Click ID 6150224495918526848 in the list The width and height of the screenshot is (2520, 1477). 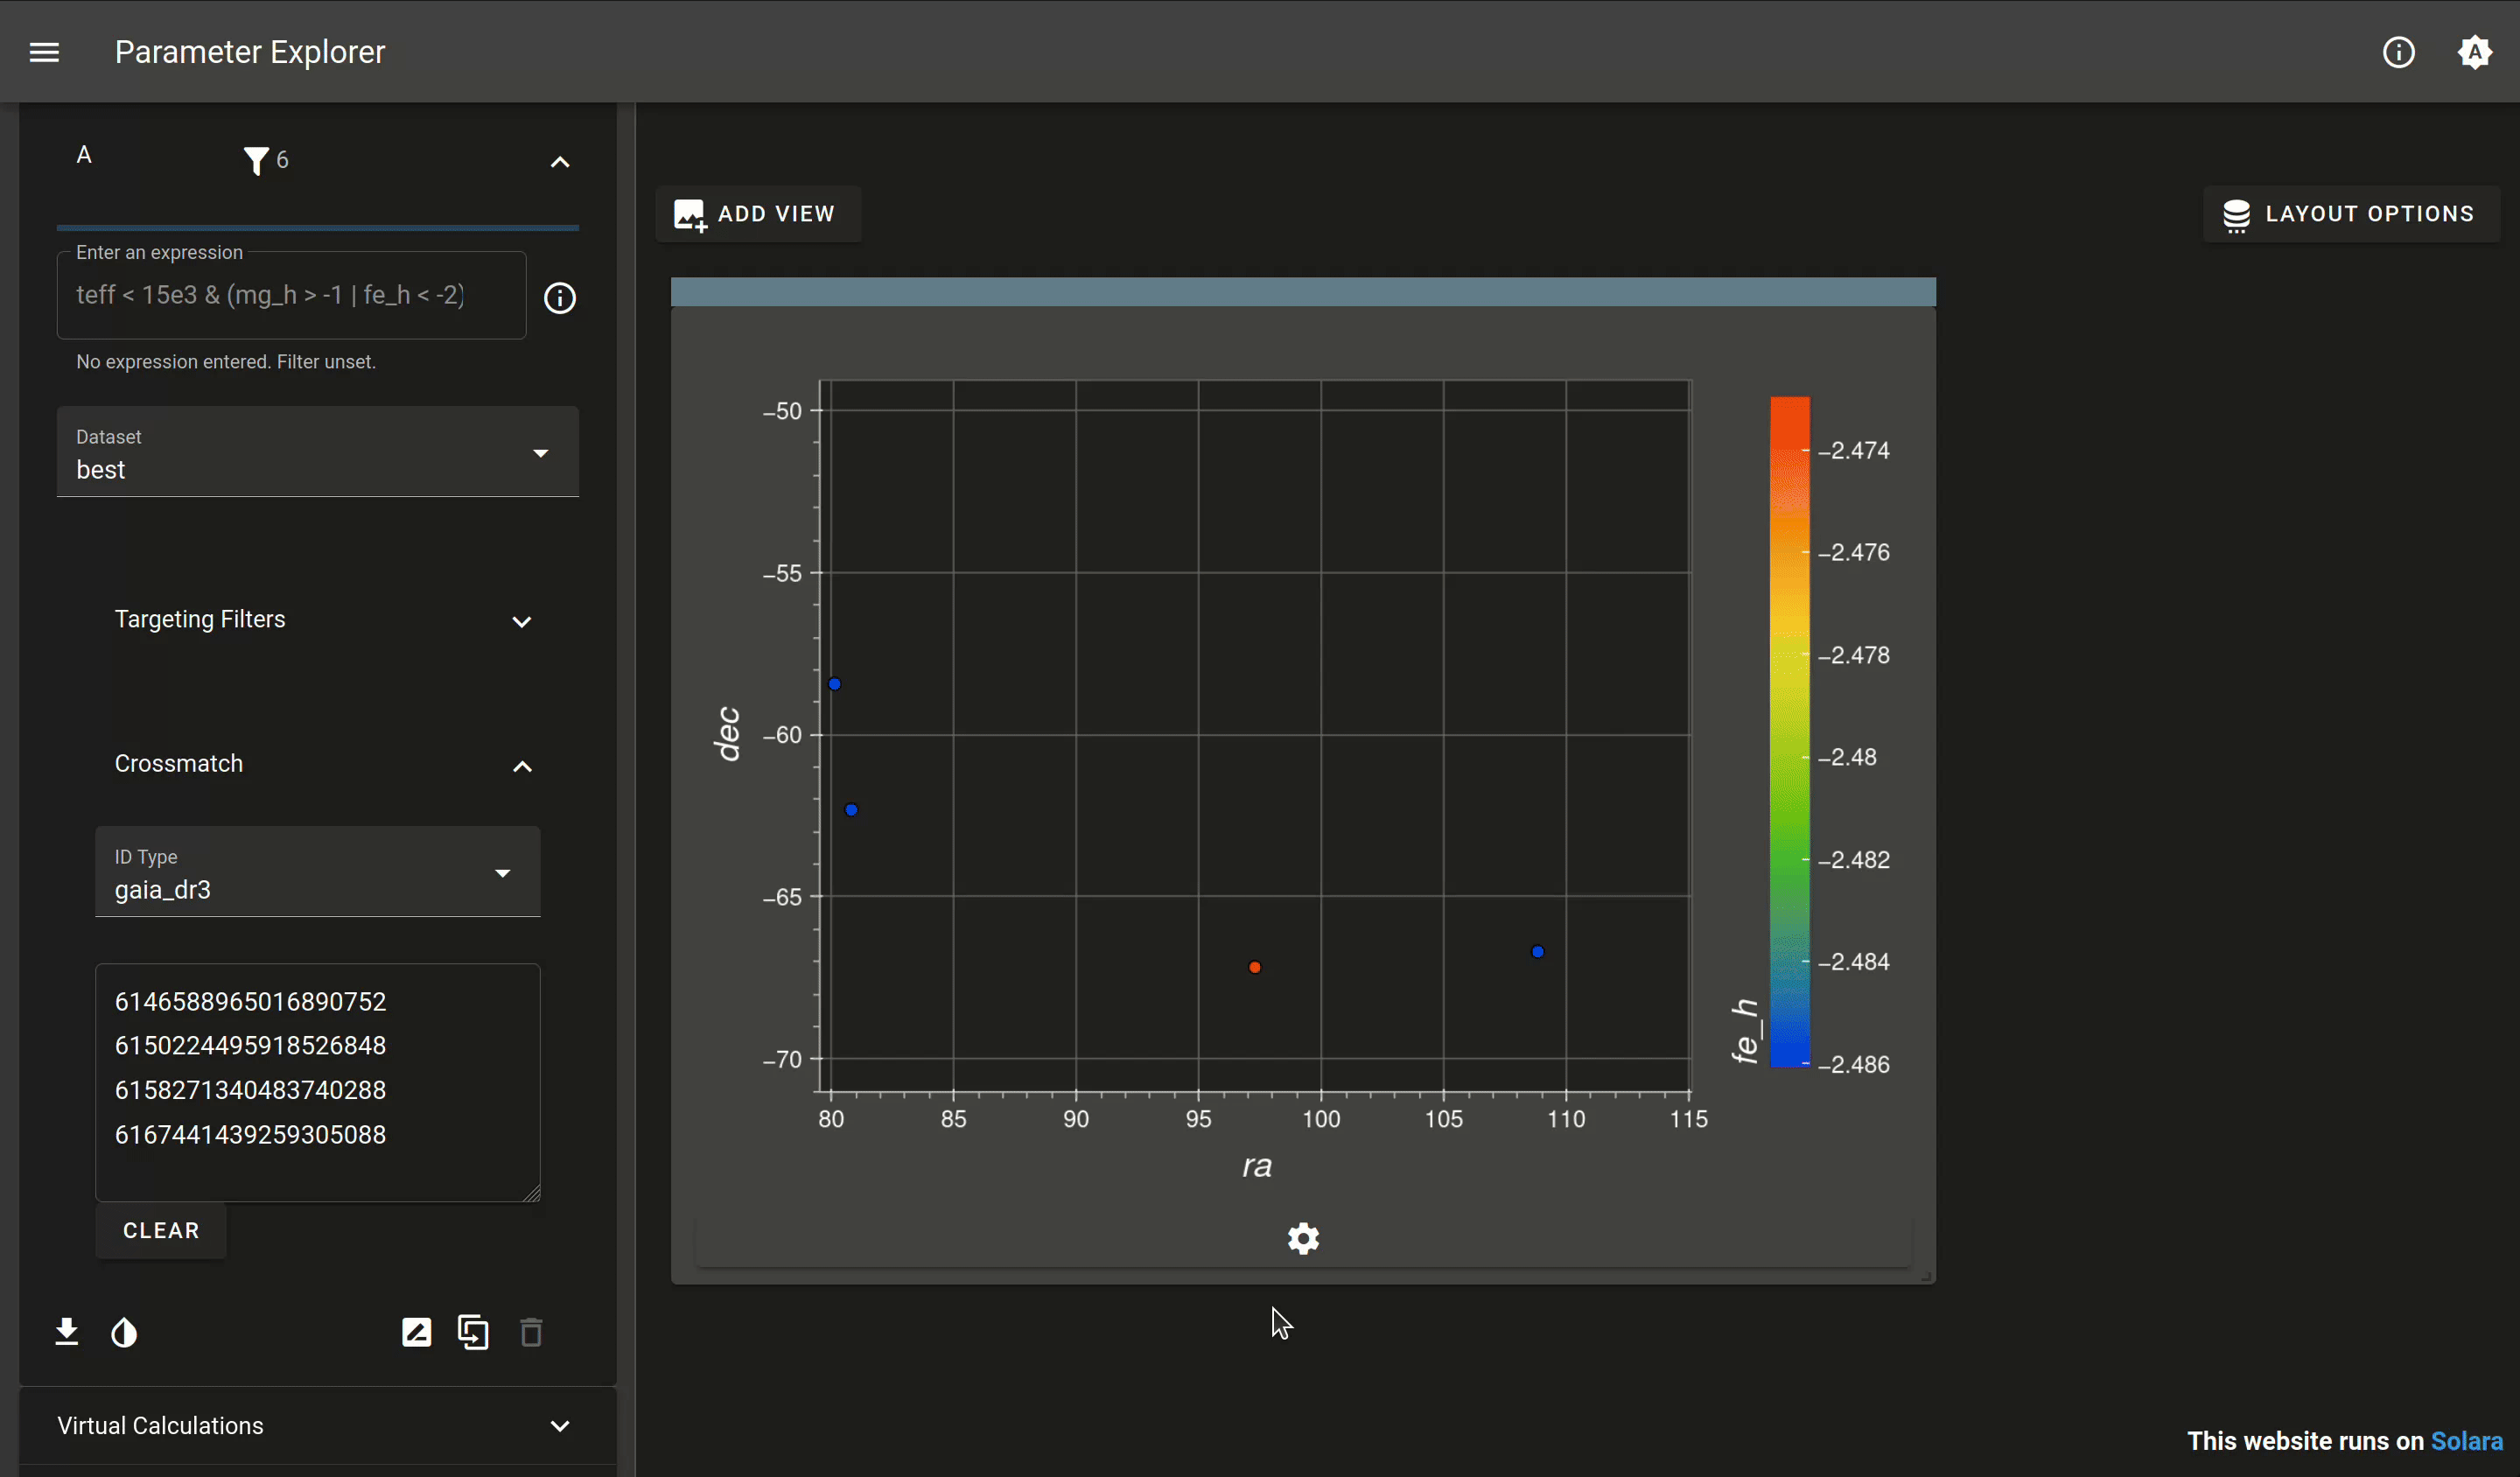(x=250, y=1046)
